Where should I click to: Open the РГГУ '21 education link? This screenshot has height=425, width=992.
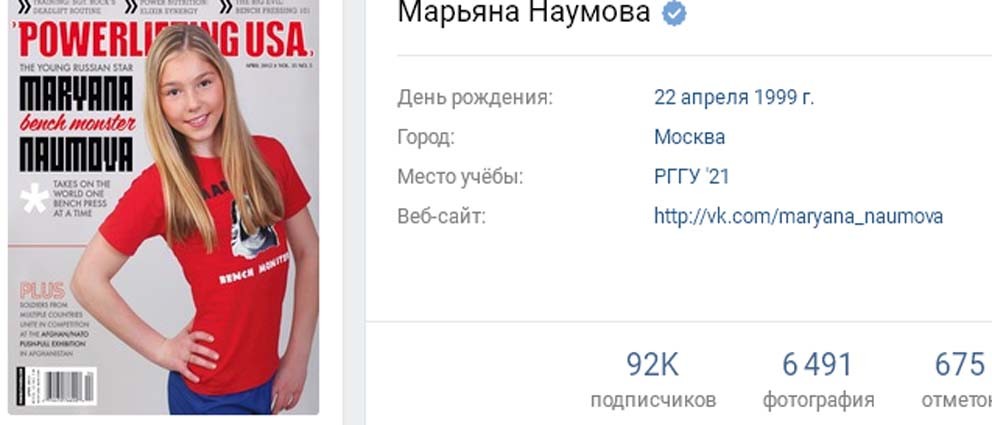[691, 176]
